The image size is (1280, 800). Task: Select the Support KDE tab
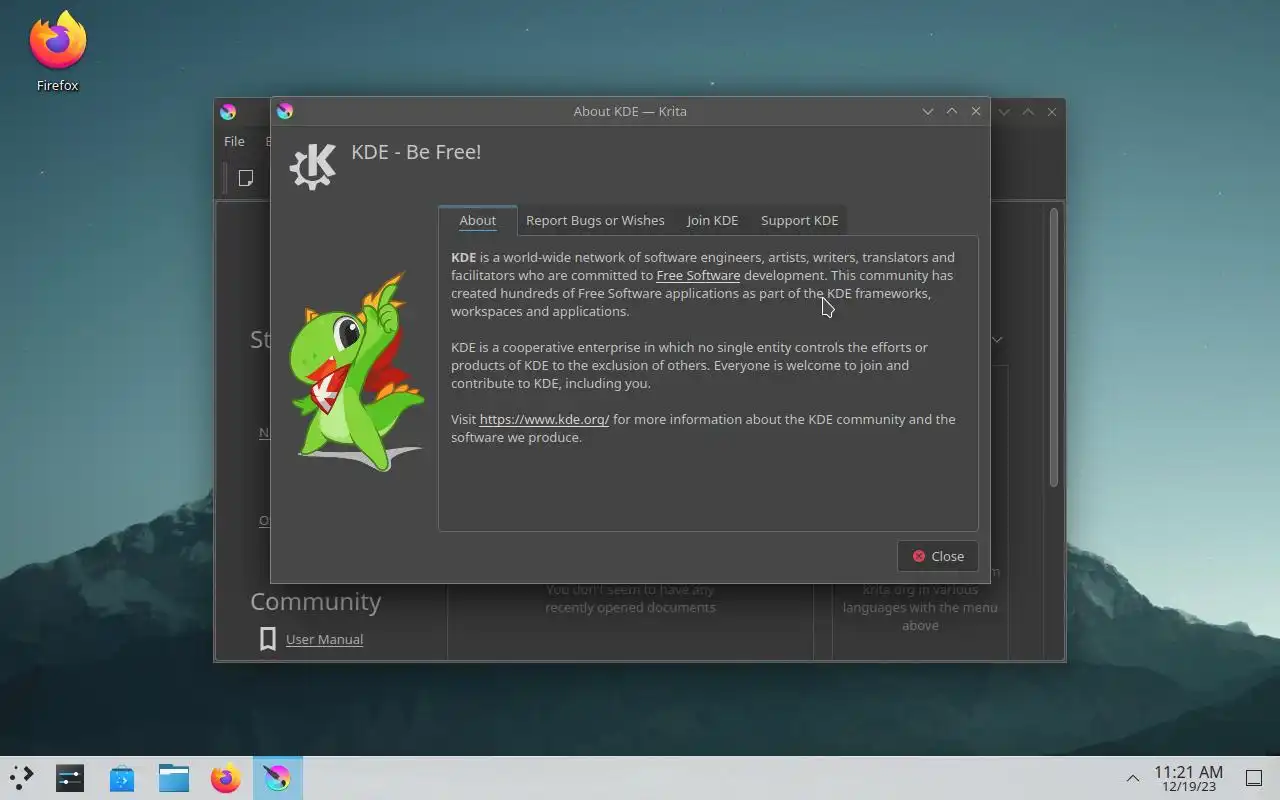[799, 220]
